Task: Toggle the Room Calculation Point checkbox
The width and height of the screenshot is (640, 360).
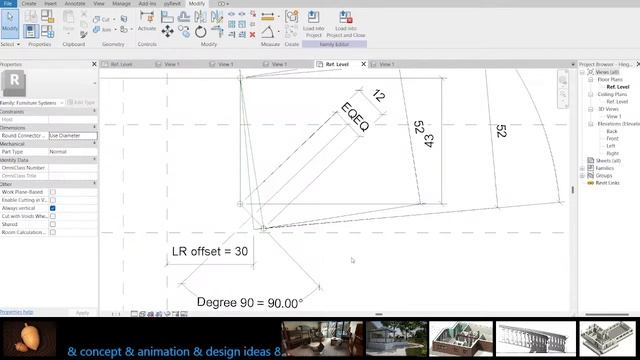Action: (x=53, y=232)
